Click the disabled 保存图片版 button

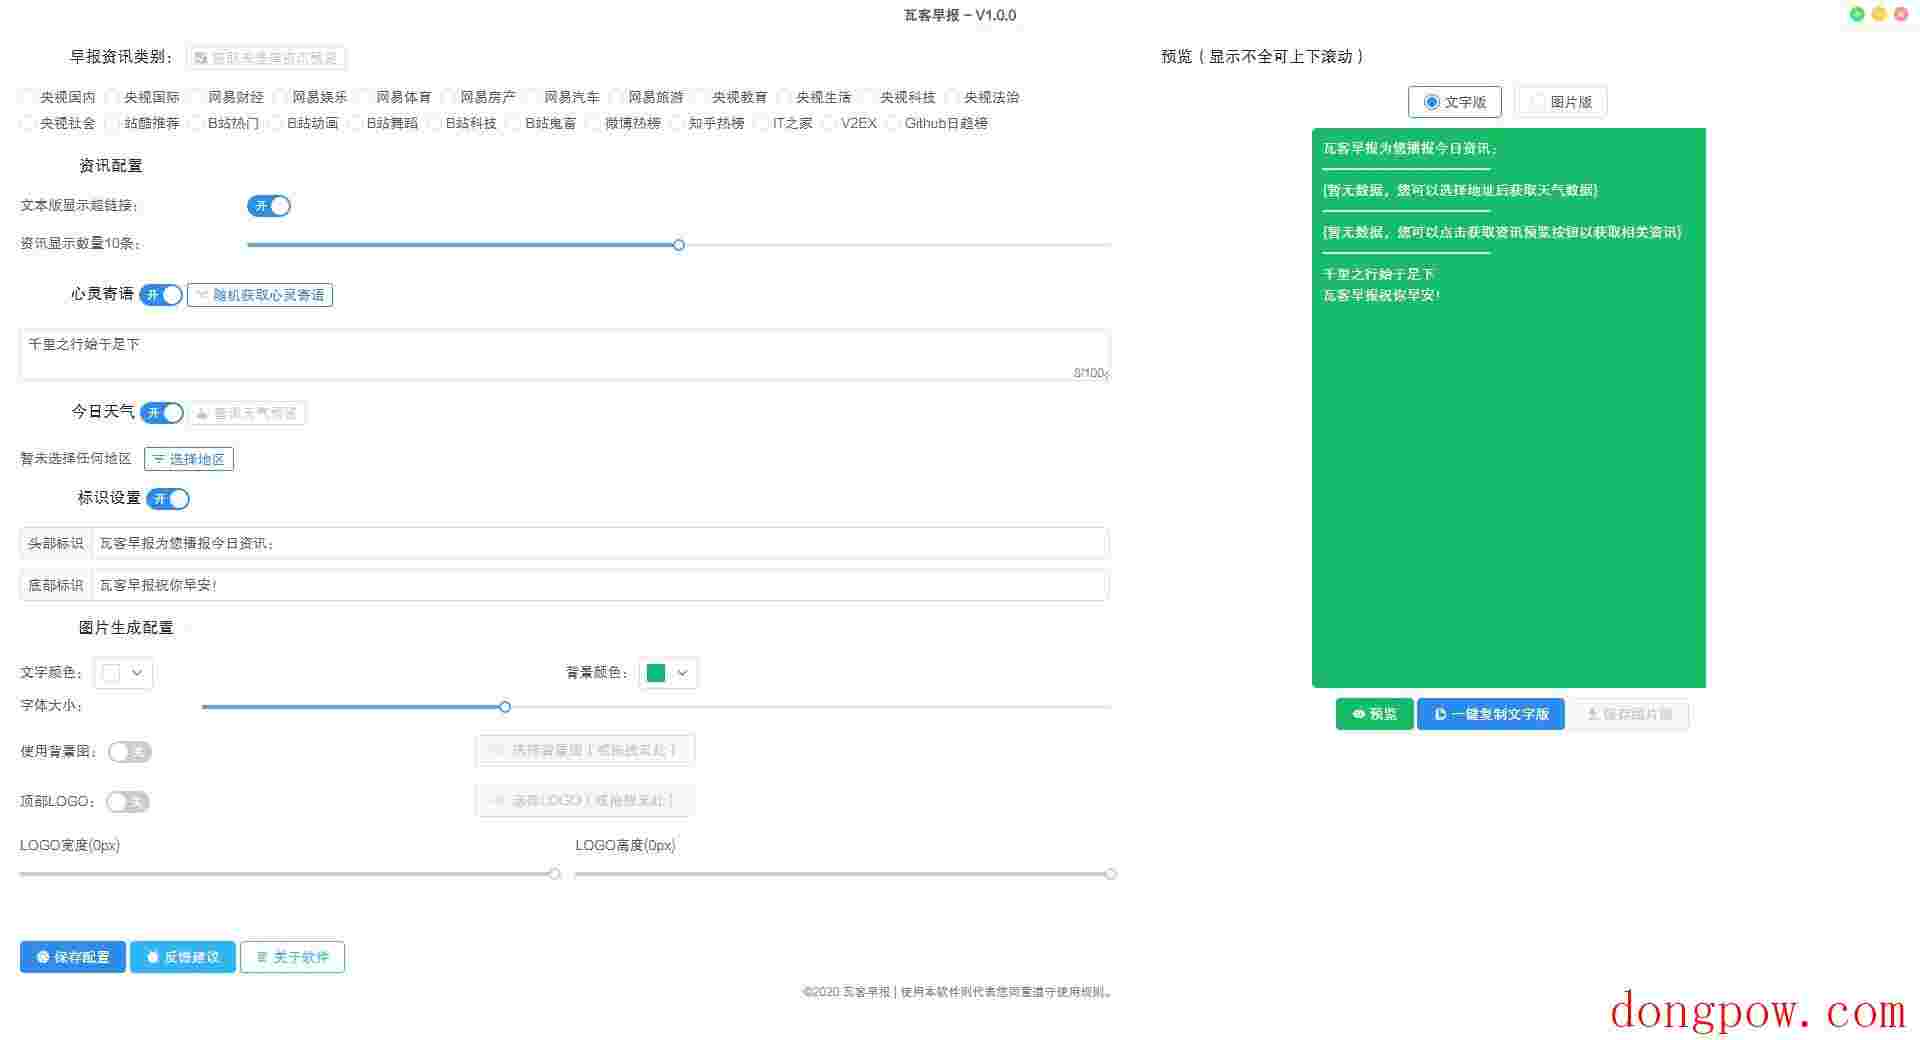tap(1629, 714)
